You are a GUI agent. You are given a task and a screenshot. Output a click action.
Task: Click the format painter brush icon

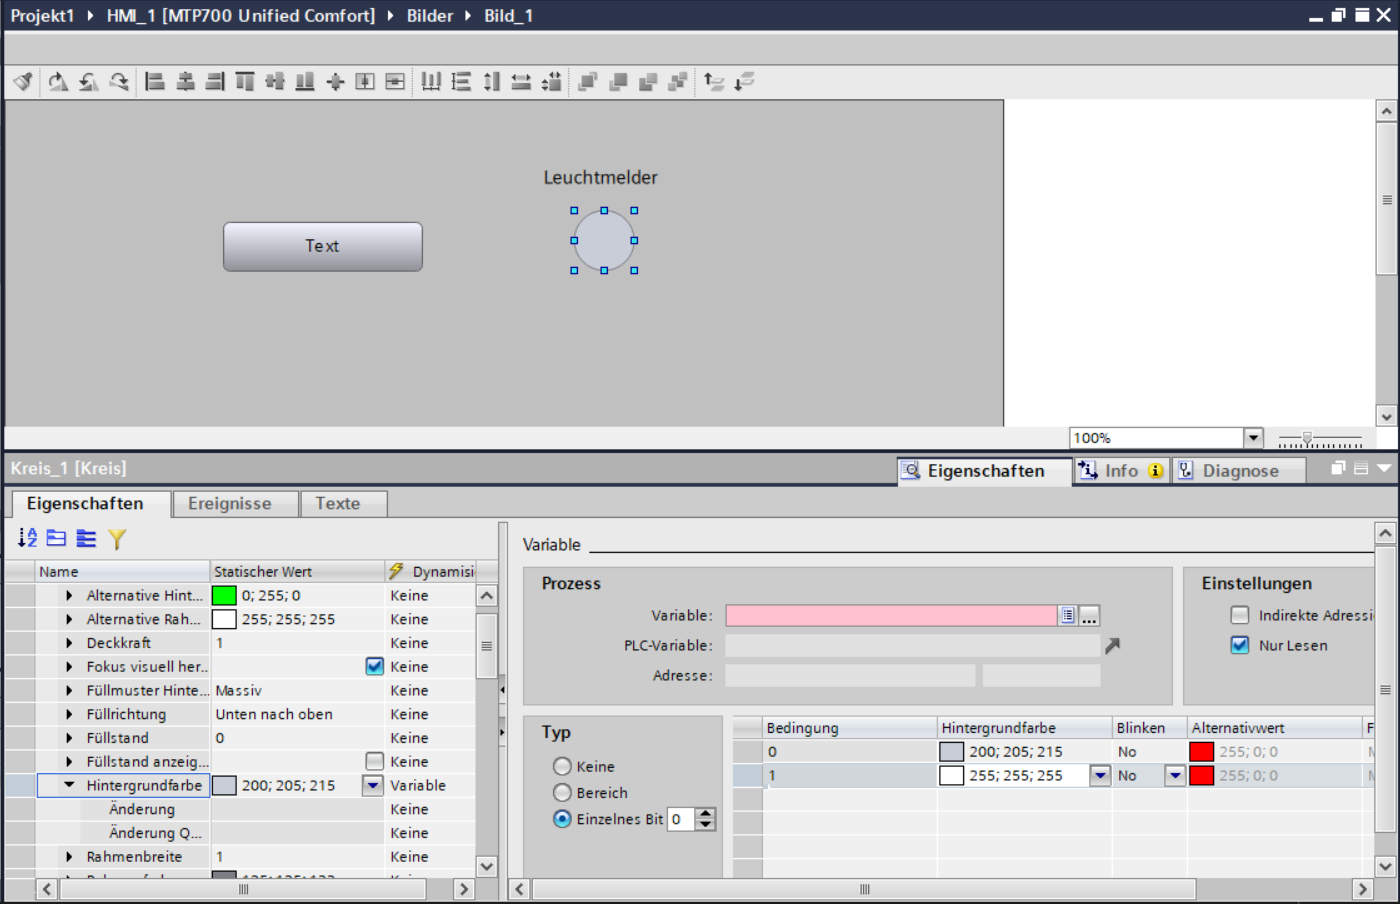click(23, 82)
